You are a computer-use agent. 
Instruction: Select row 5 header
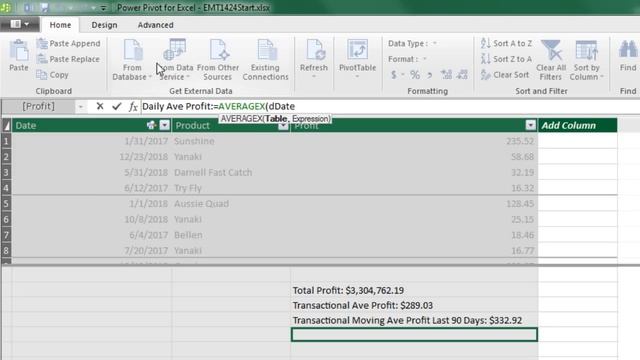pyautogui.click(x=6, y=204)
